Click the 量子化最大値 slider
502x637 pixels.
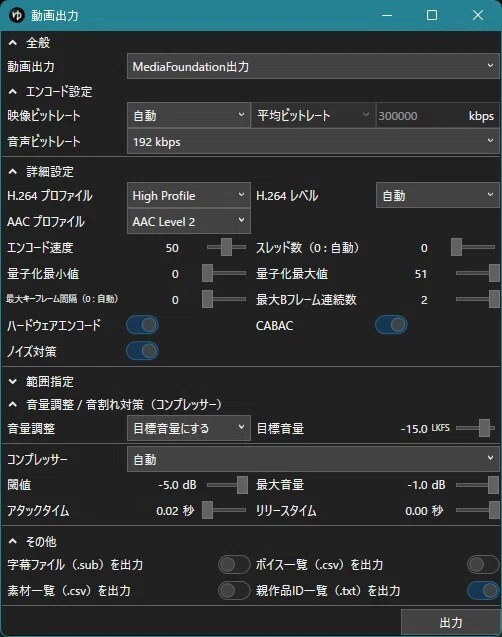[x=478, y=273]
